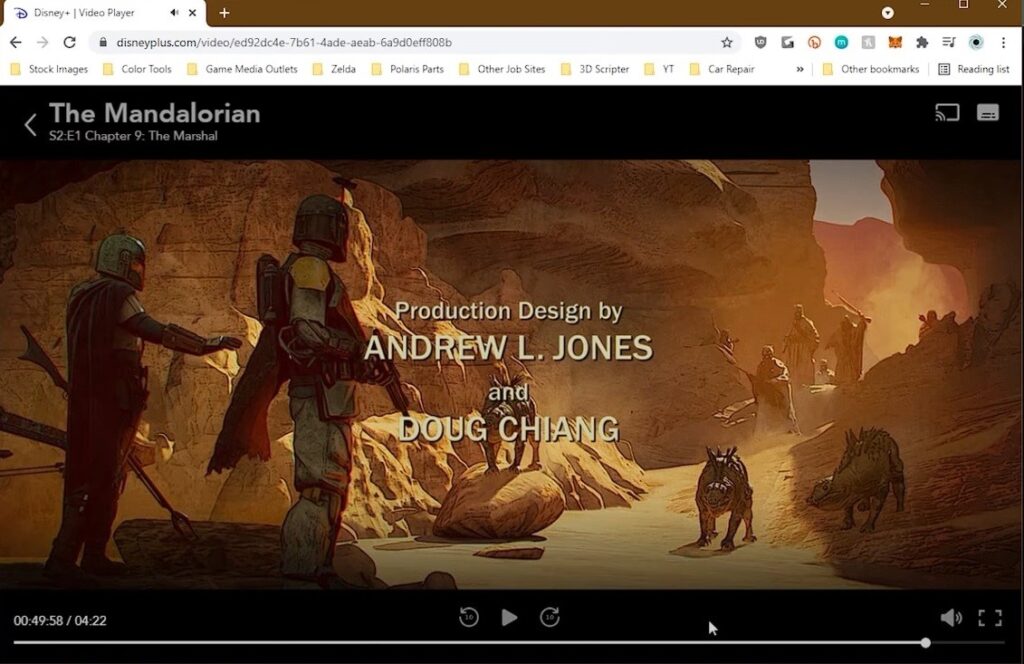Viewport: 1024px width, 664px height.
Task: Open the shield extension icon
Action: click(x=760, y=42)
